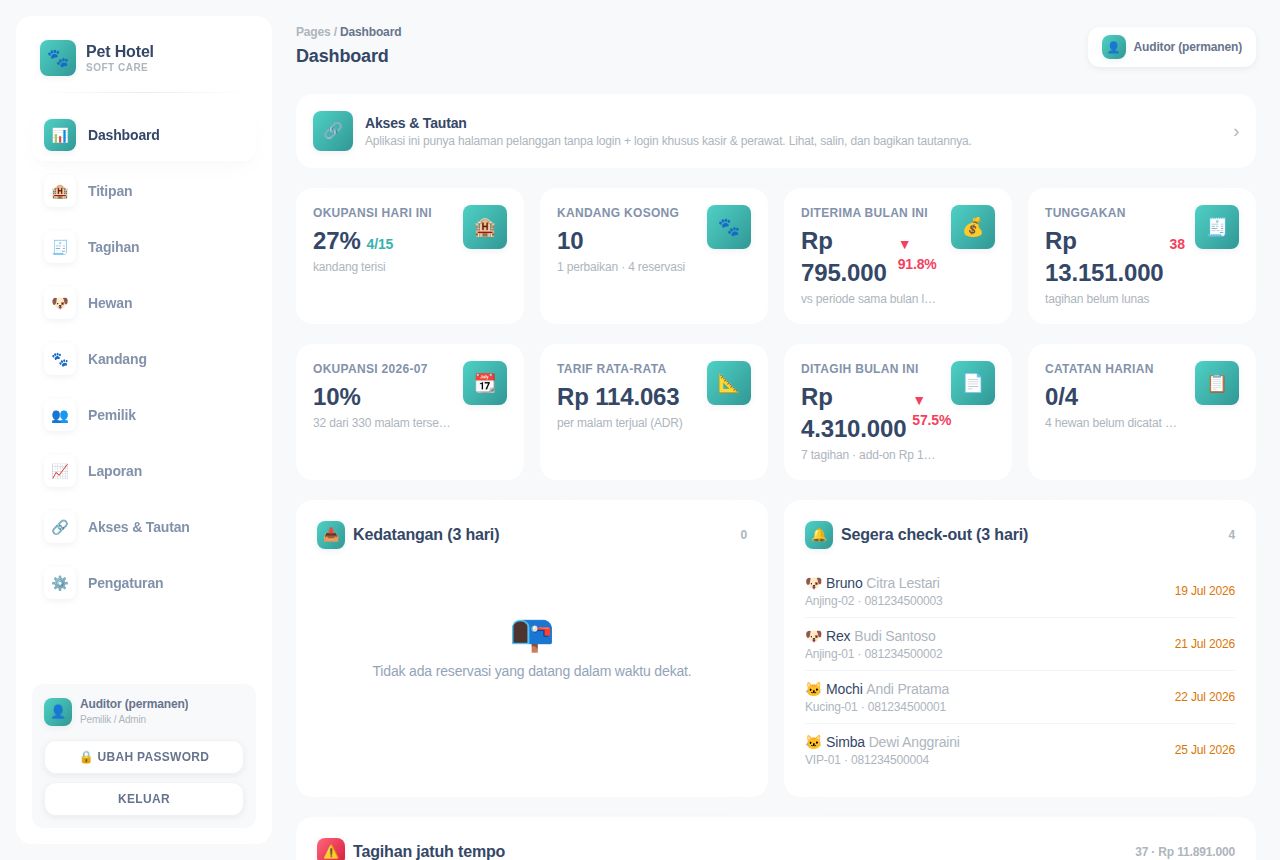The image size is (1280, 860).
Task: Click the paw icon on Kandang Kosong card
Action: (729, 227)
